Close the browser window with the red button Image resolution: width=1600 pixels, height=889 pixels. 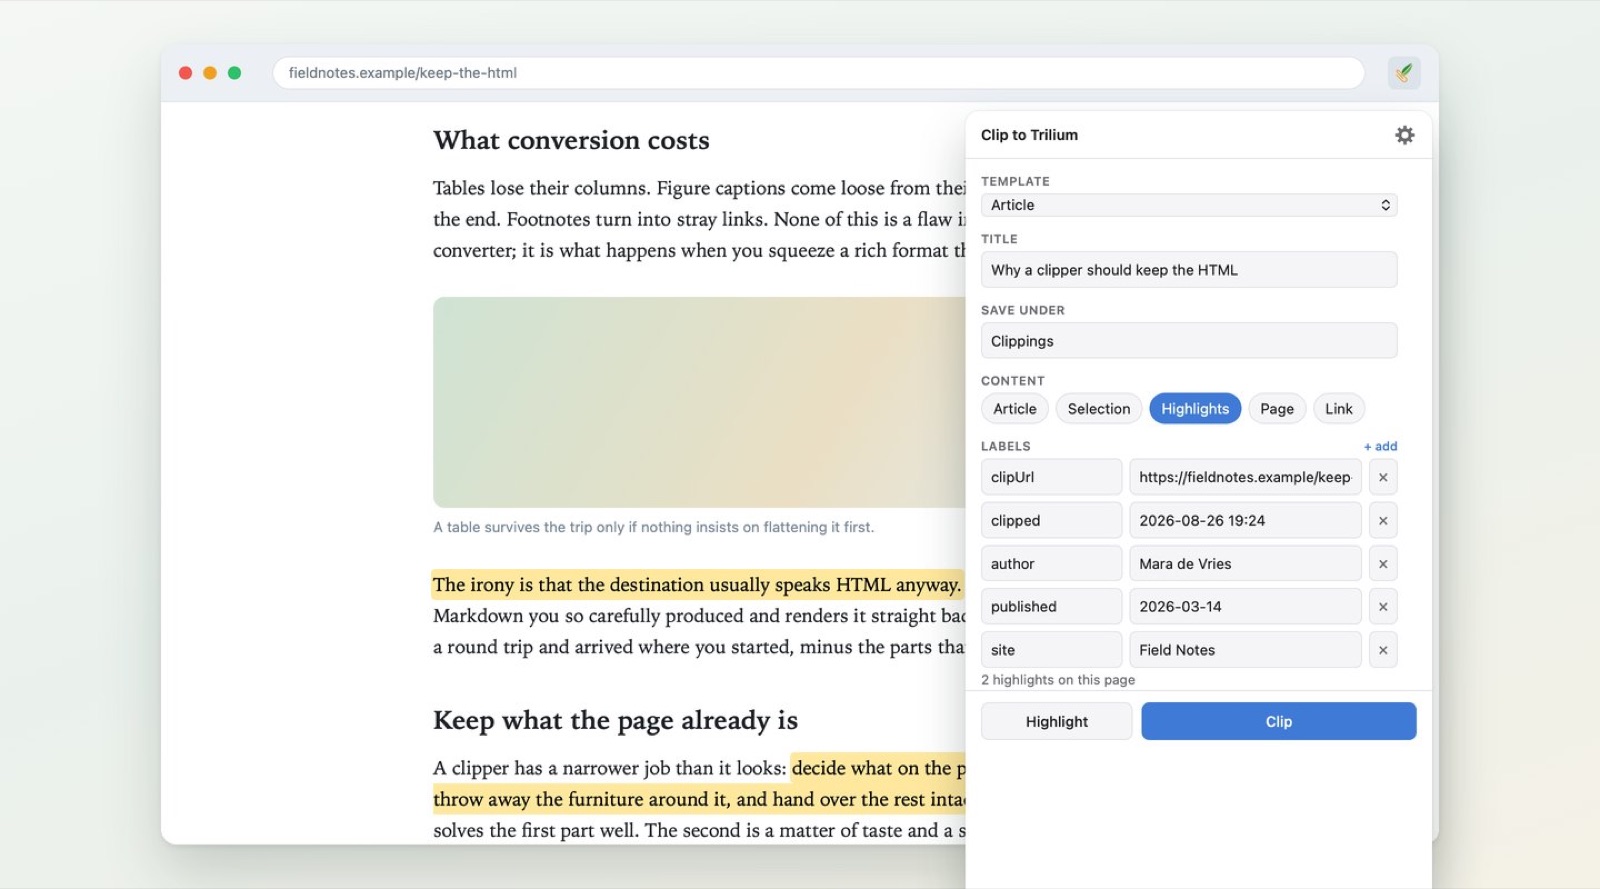click(x=185, y=73)
